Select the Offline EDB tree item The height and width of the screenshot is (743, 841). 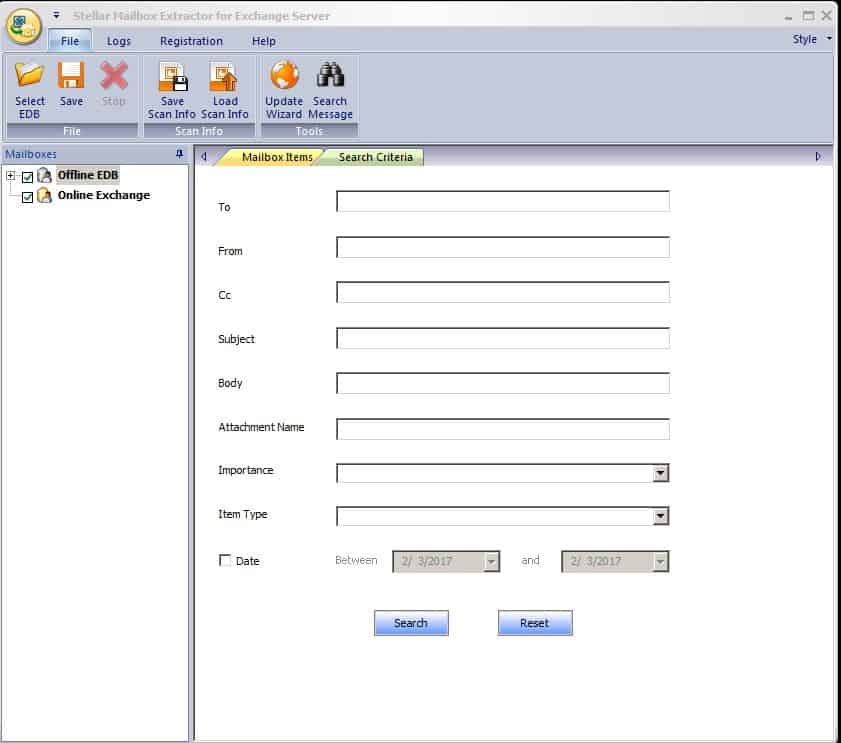pyautogui.click(x=87, y=175)
